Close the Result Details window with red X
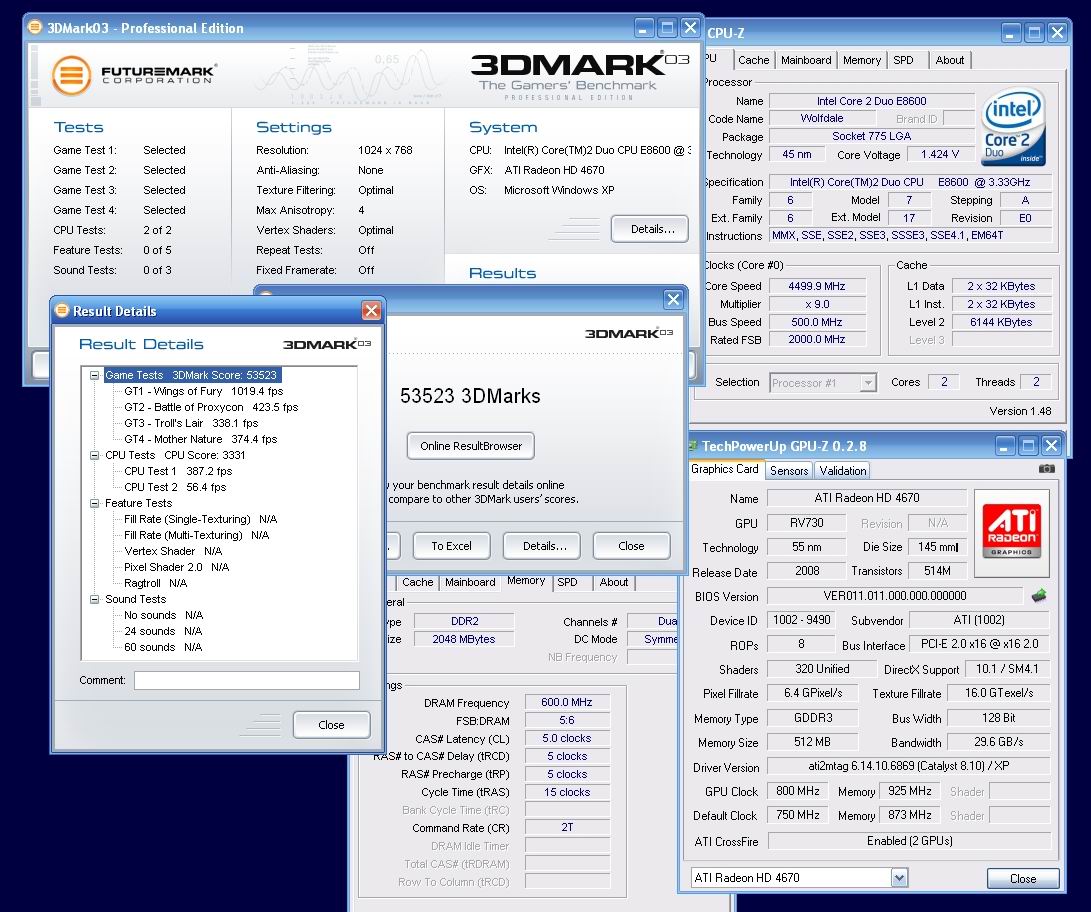The height and width of the screenshot is (912, 1091). 372,310
